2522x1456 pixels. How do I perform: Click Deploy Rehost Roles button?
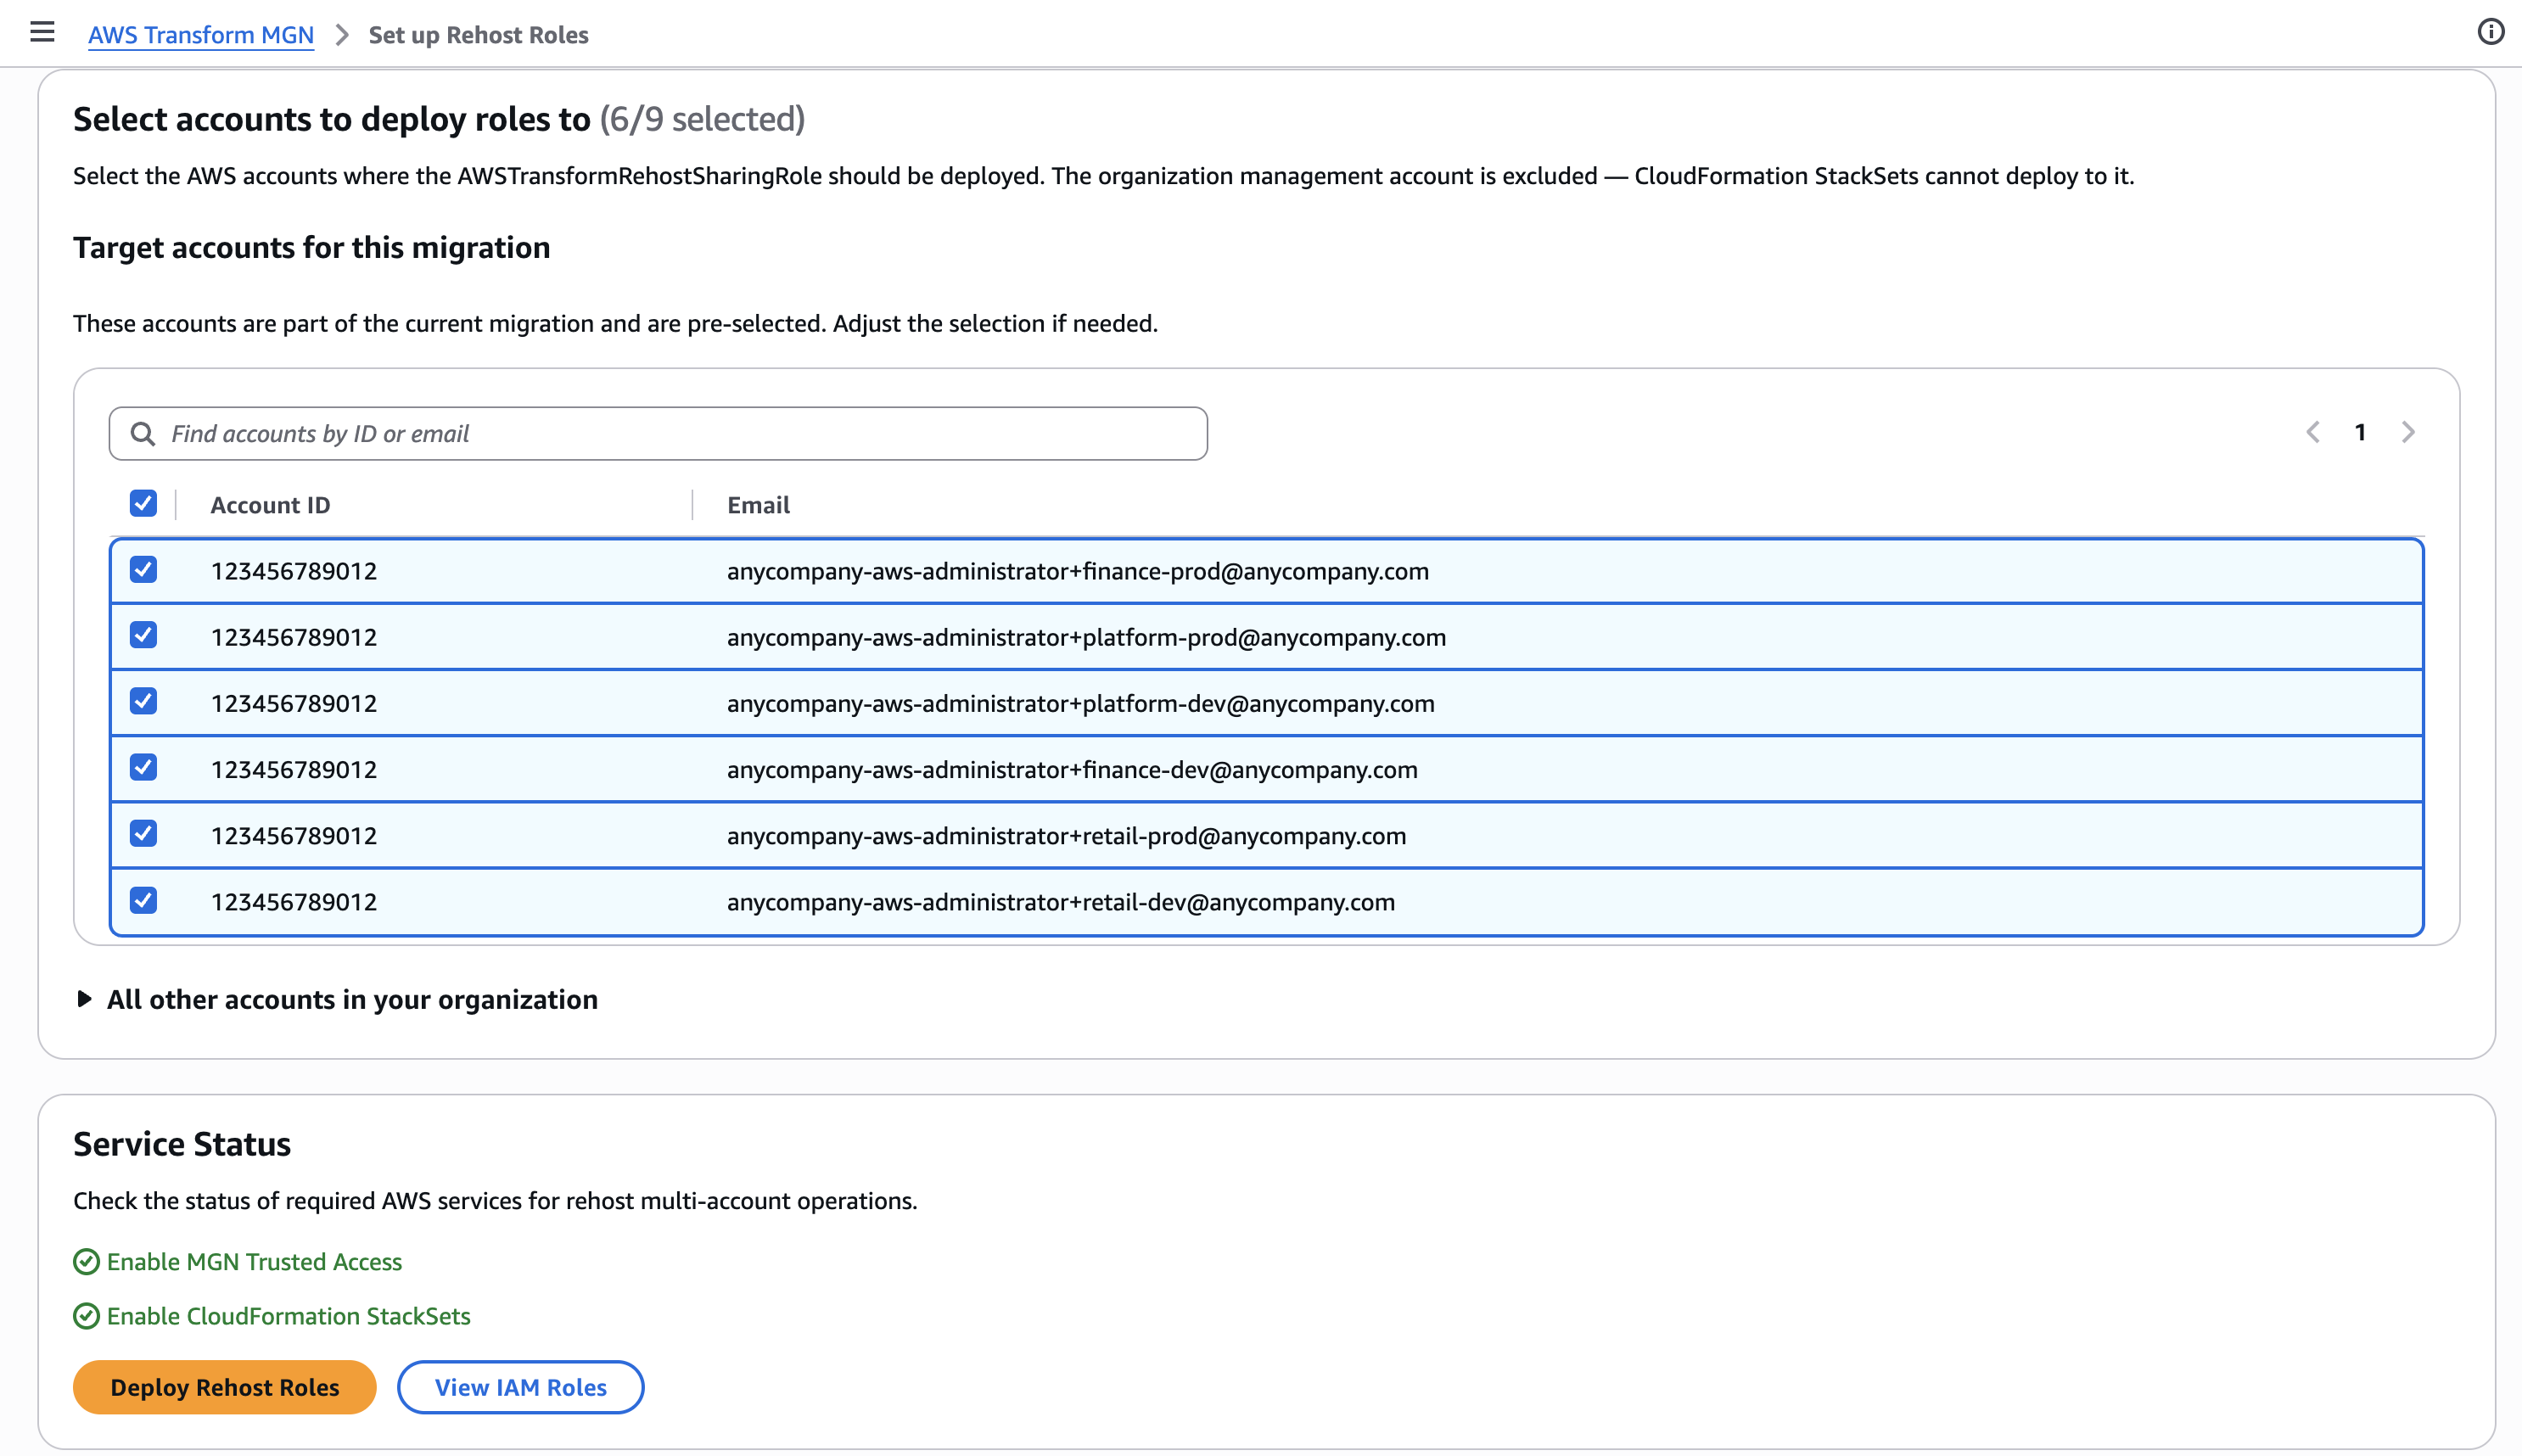225,1387
